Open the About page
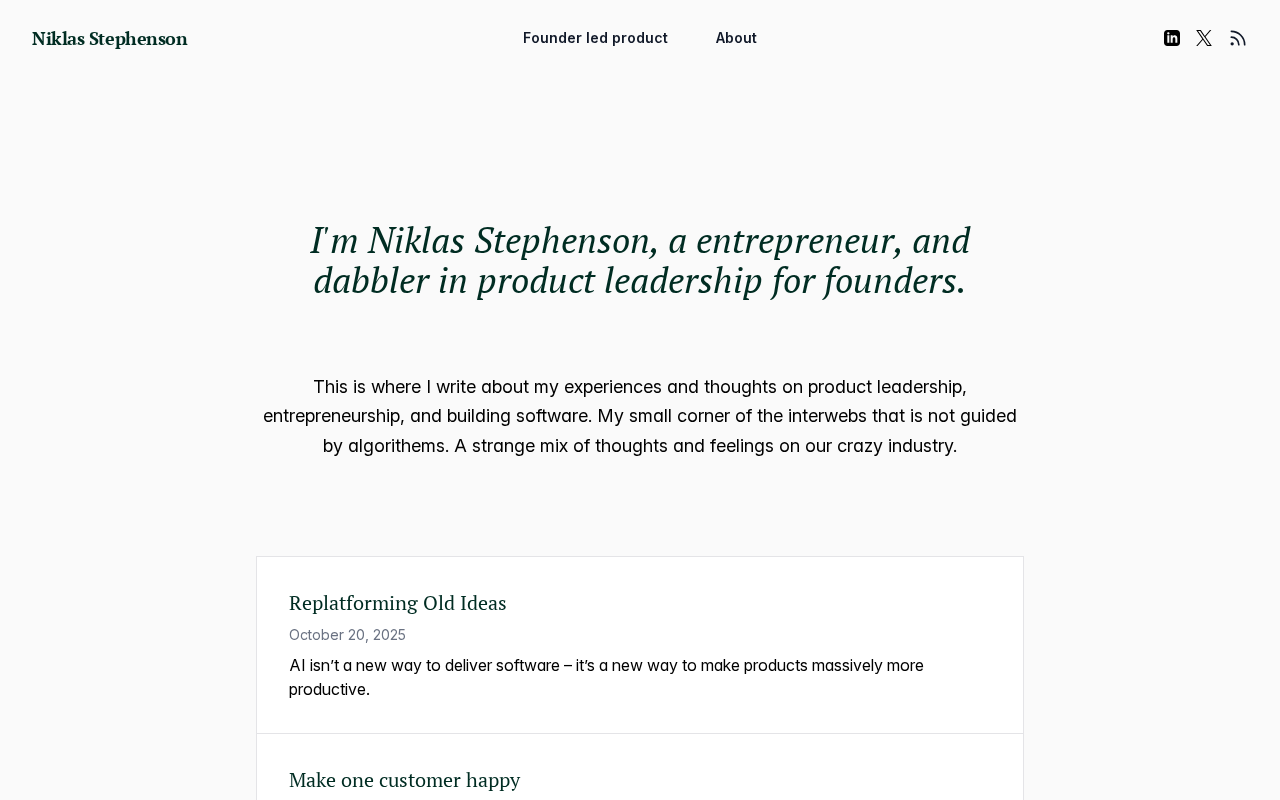Image resolution: width=1280 pixels, height=800 pixels. [736, 38]
